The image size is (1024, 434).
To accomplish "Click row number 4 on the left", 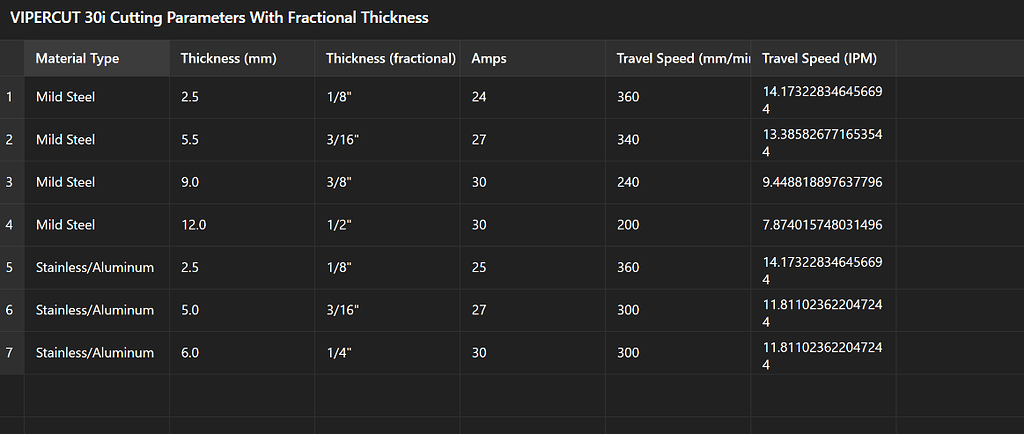I will point(10,226).
